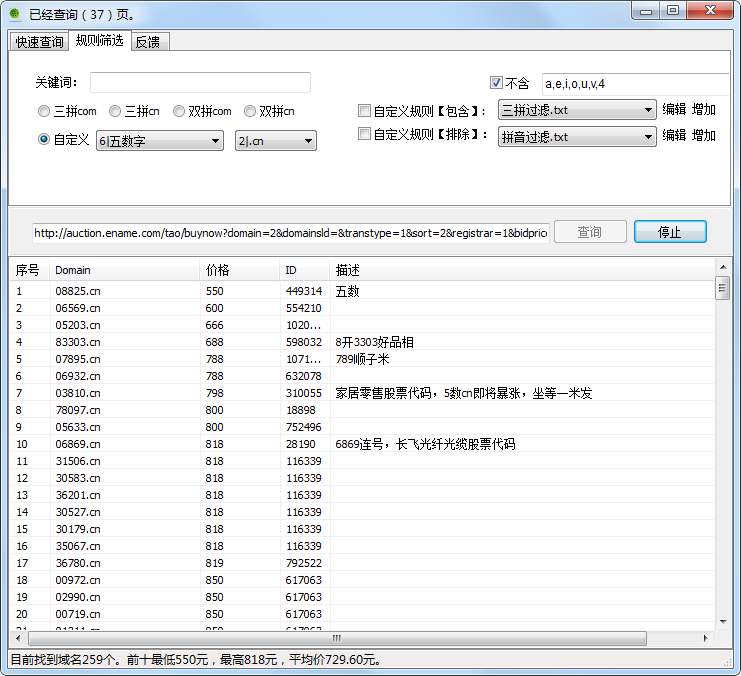Screen dimensions: 741x676
Task: Click 编辑 next to 三拼过滤.txt
Action: [x=674, y=110]
